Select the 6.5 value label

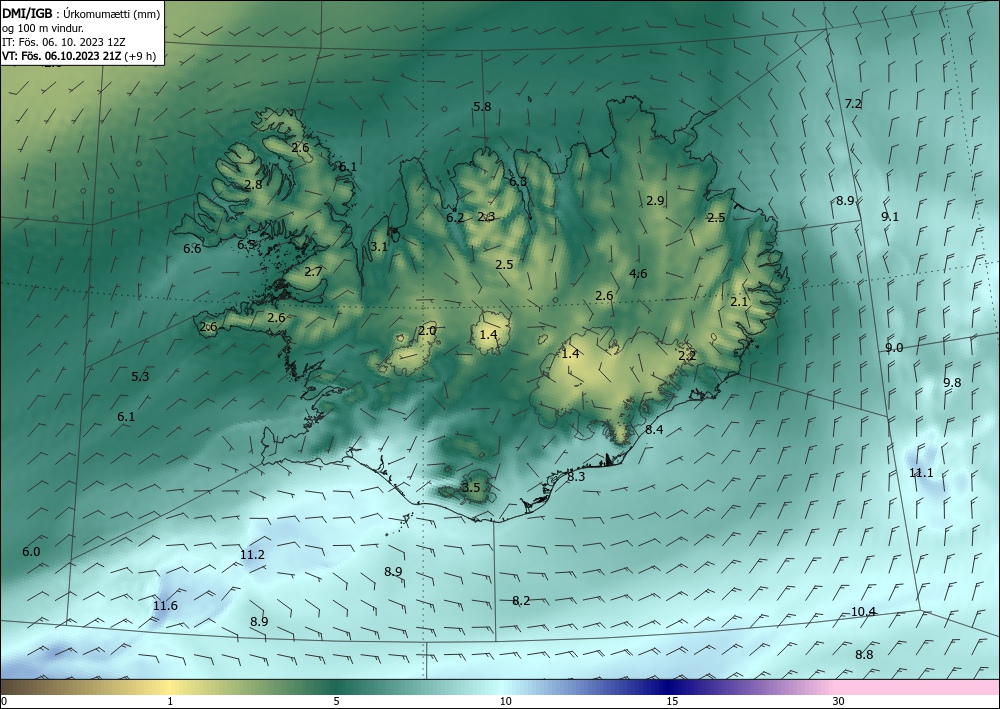pyautogui.click(x=246, y=244)
